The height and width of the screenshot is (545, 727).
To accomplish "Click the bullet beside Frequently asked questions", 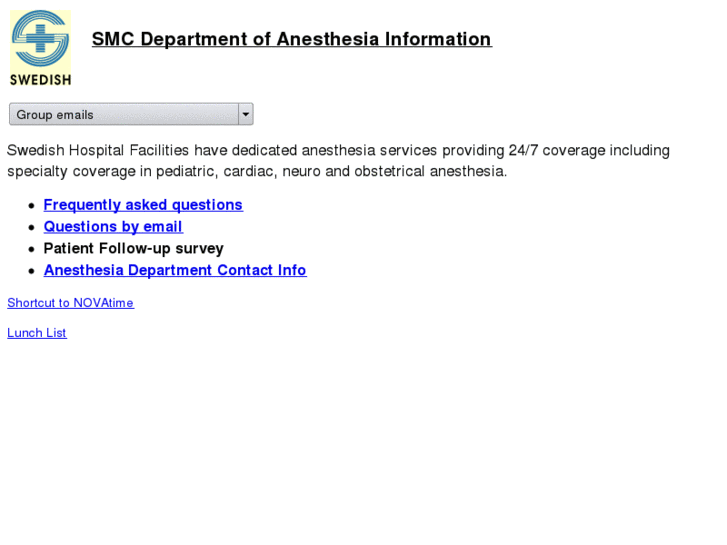I will (x=33, y=205).
